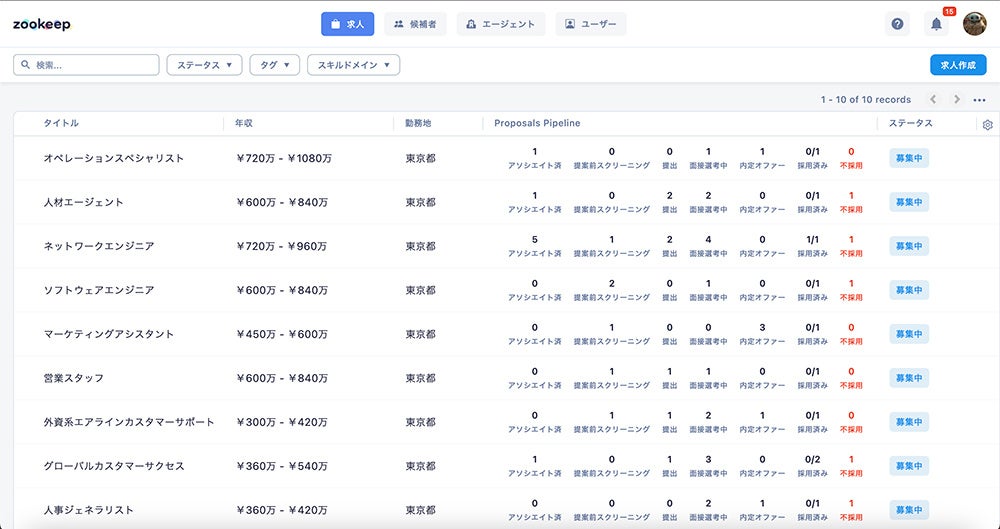
Task: Select the 求人 tab
Action: point(347,24)
